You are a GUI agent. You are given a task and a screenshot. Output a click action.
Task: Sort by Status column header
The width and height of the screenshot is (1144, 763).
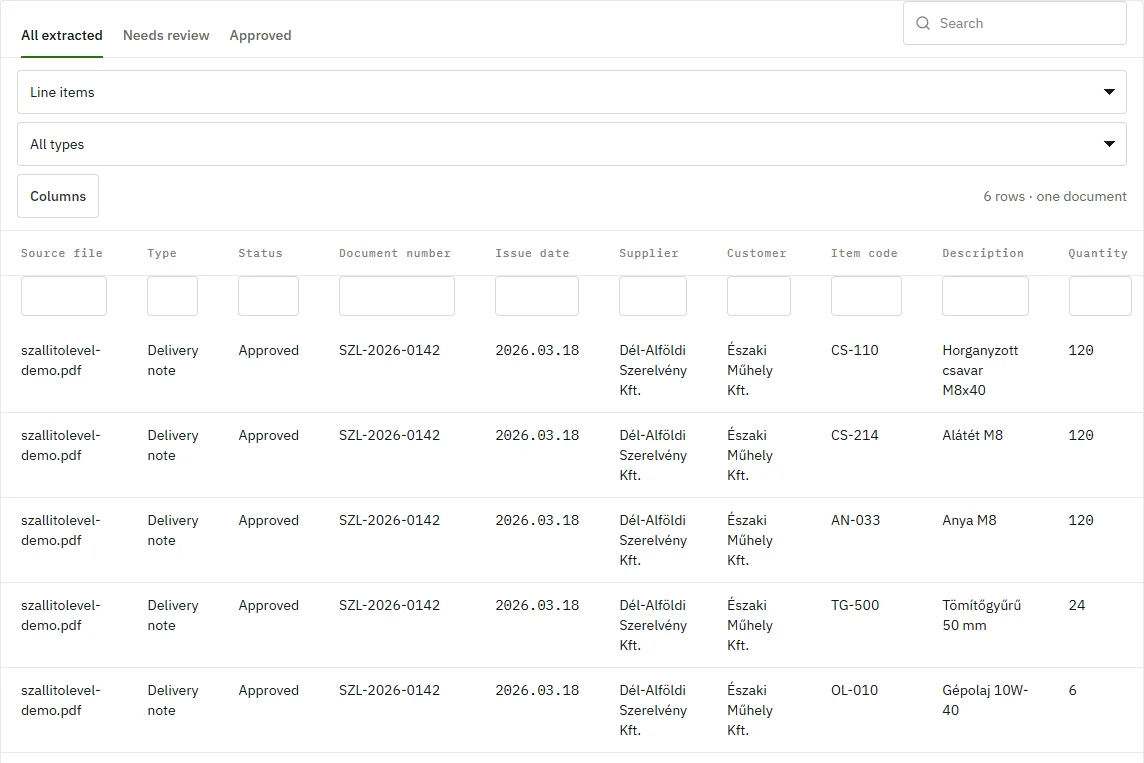pos(260,253)
